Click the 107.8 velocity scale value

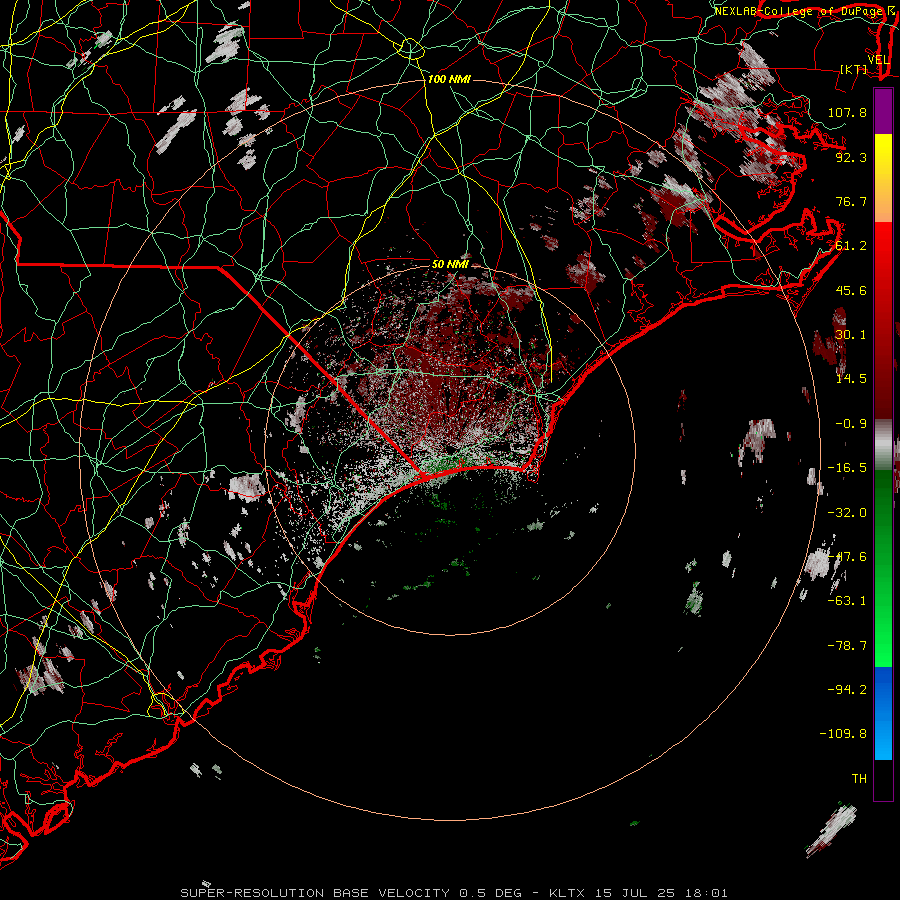coord(847,112)
